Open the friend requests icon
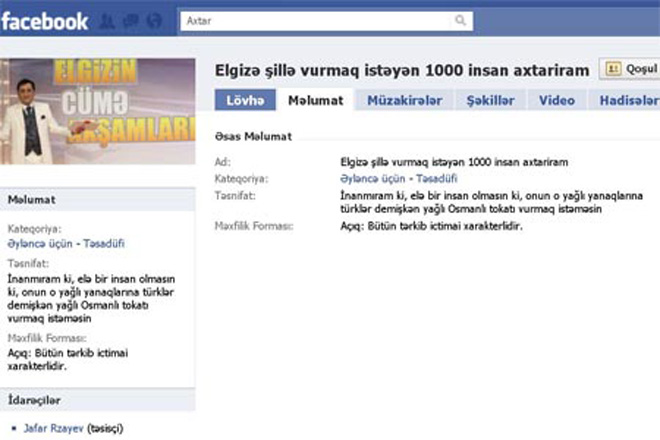This screenshot has width=660, height=440. tap(107, 21)
